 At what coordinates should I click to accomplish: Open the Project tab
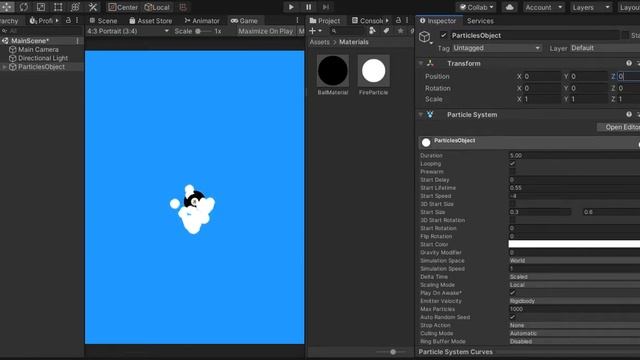[324, 20]
